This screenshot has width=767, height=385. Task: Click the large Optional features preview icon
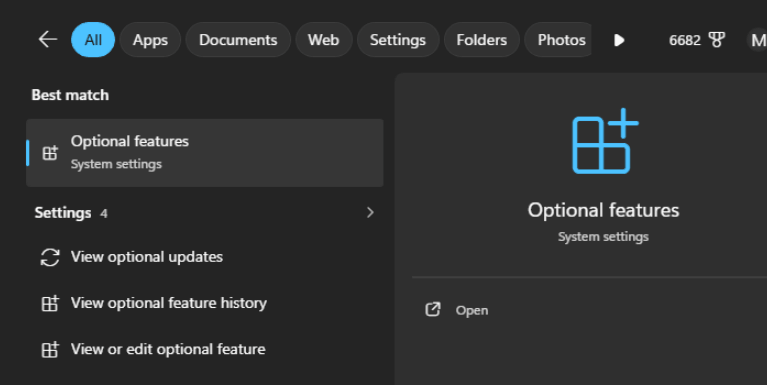click(x=605, y=141)
